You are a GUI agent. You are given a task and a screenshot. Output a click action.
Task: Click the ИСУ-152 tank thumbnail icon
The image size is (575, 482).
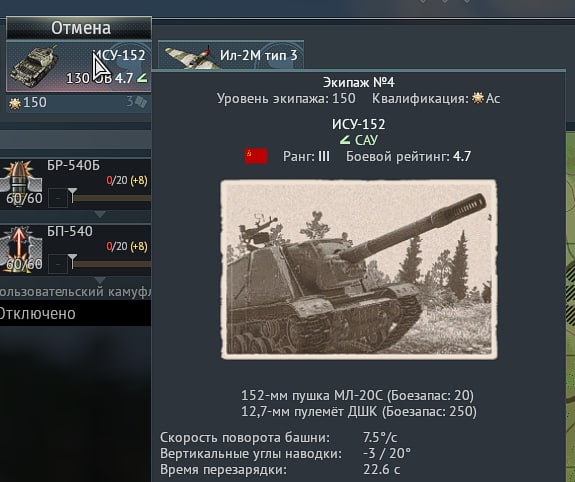click(34, 66)
